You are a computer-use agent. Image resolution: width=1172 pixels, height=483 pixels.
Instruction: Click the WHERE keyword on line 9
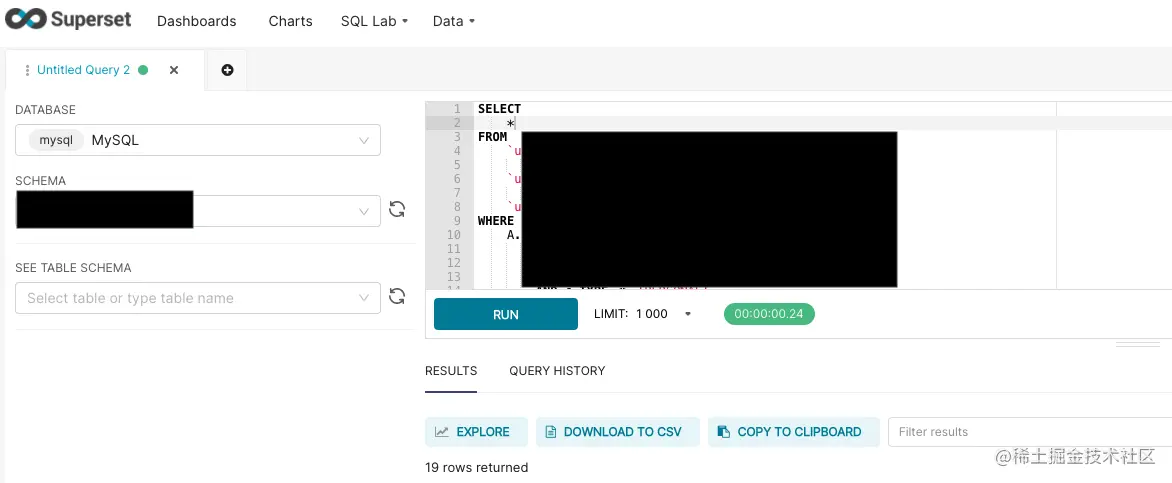(x=496, y=221)
